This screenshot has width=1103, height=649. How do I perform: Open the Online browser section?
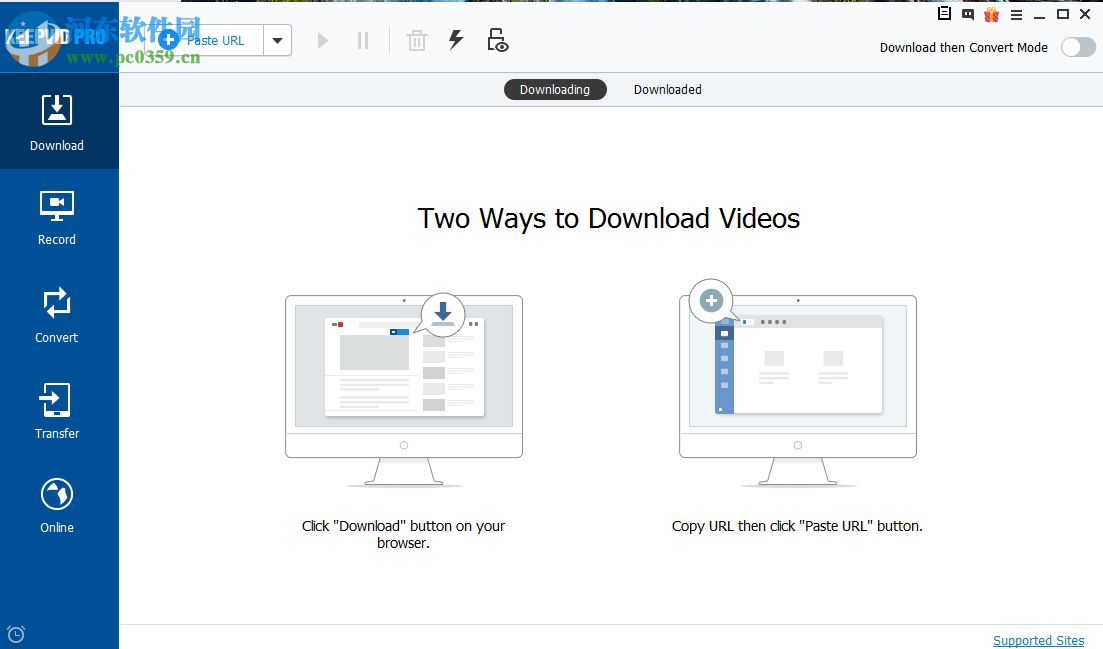57,505
